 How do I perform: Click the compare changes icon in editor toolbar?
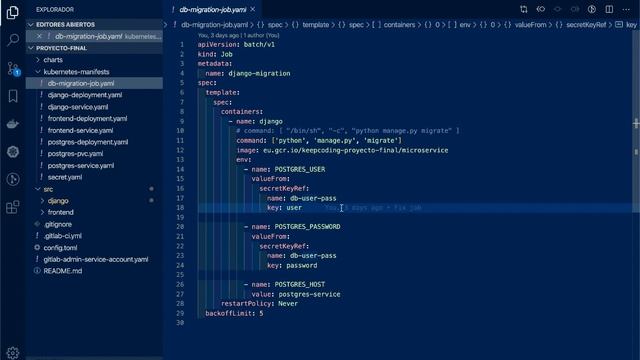coord(524,9)
